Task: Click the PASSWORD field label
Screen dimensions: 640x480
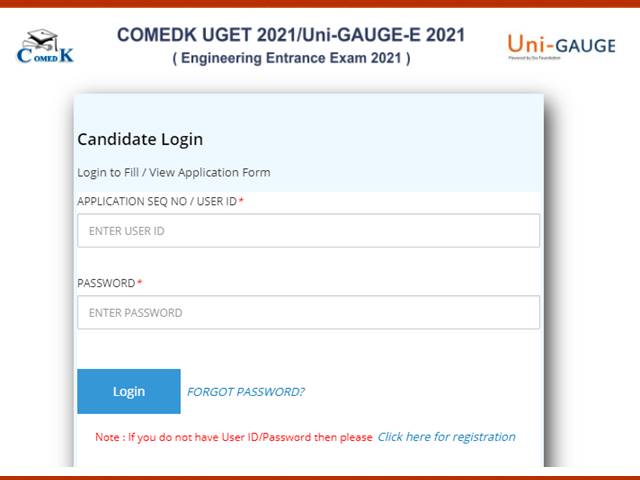Action: [x=106, y=283]
